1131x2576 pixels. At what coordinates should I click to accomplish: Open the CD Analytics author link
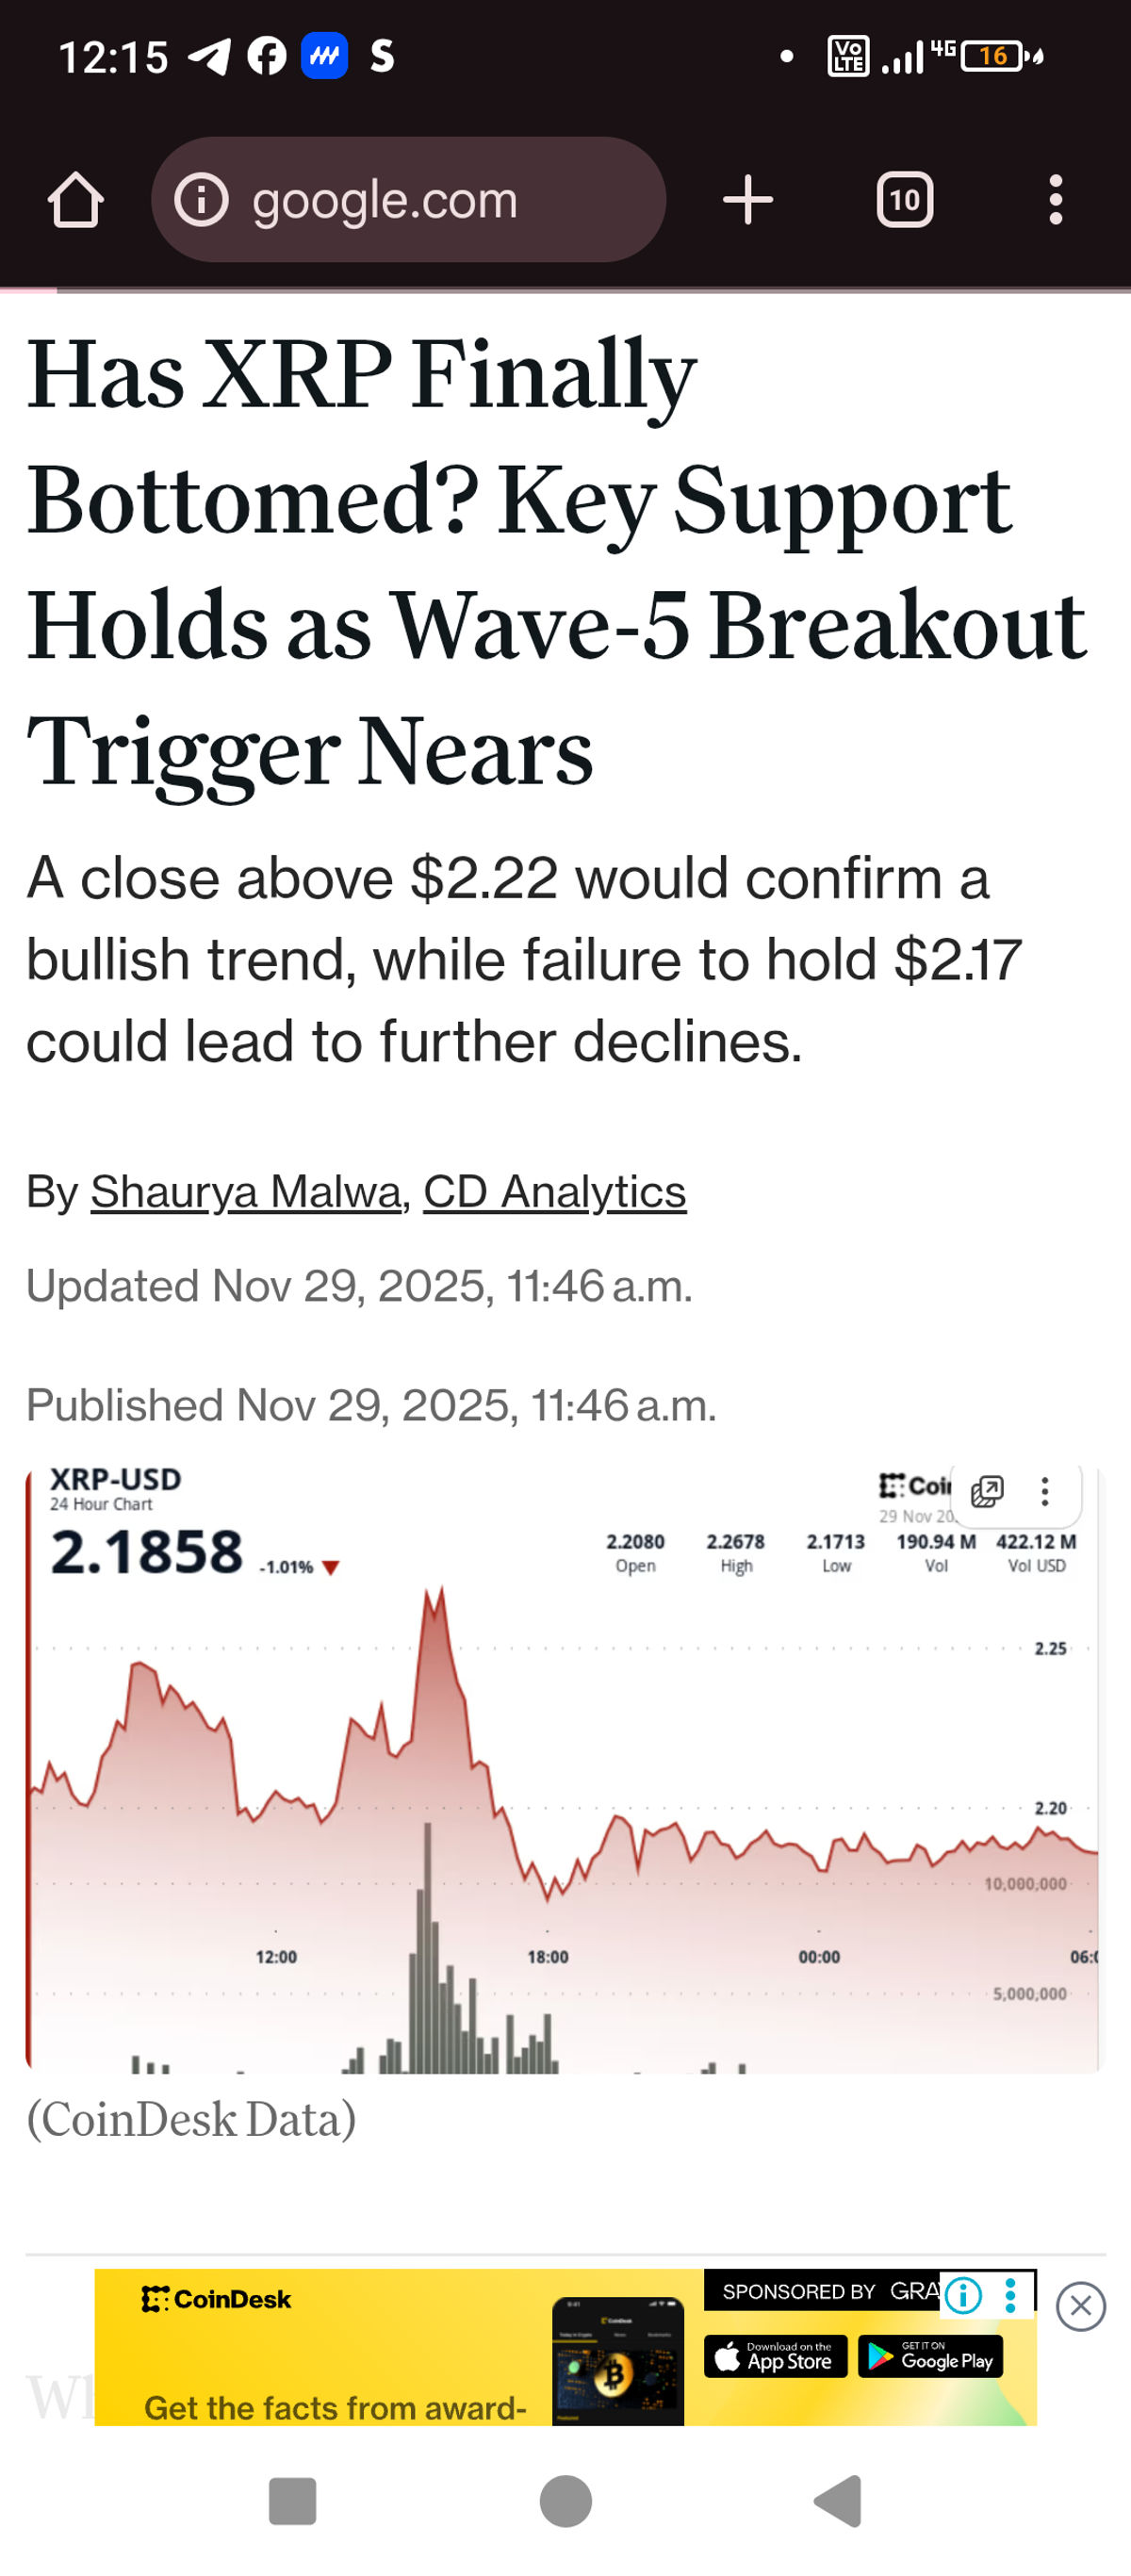[x=555, y=1191]
